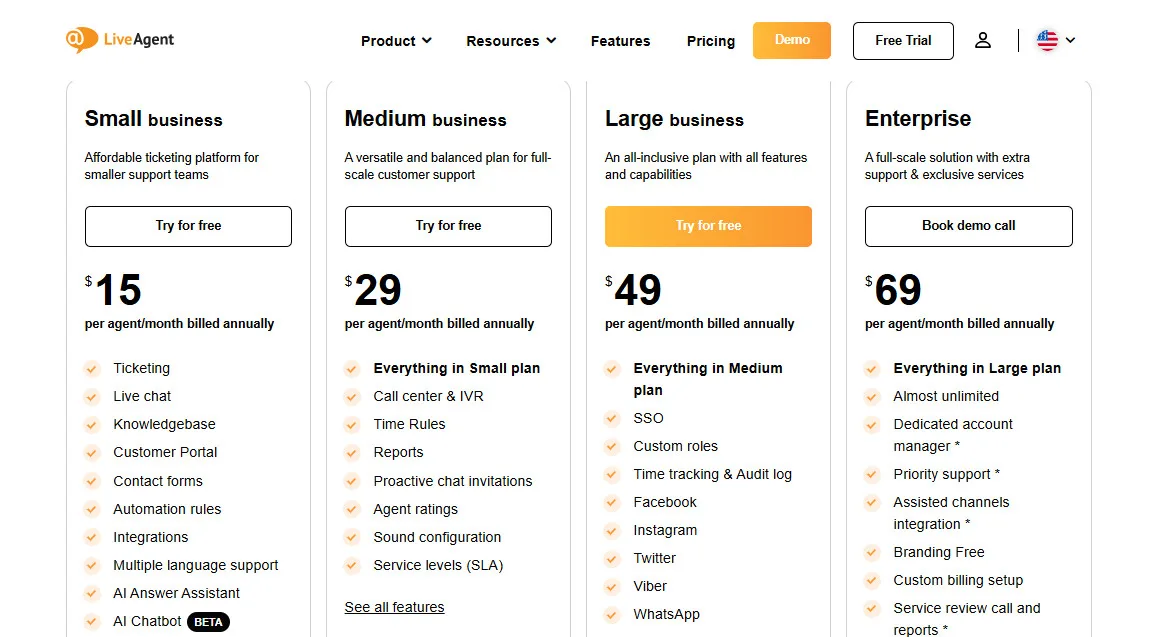Click the checkmark next to Priority support
Image resolution: width=1153 pixels, height=637 pixels.
[871, 474]
